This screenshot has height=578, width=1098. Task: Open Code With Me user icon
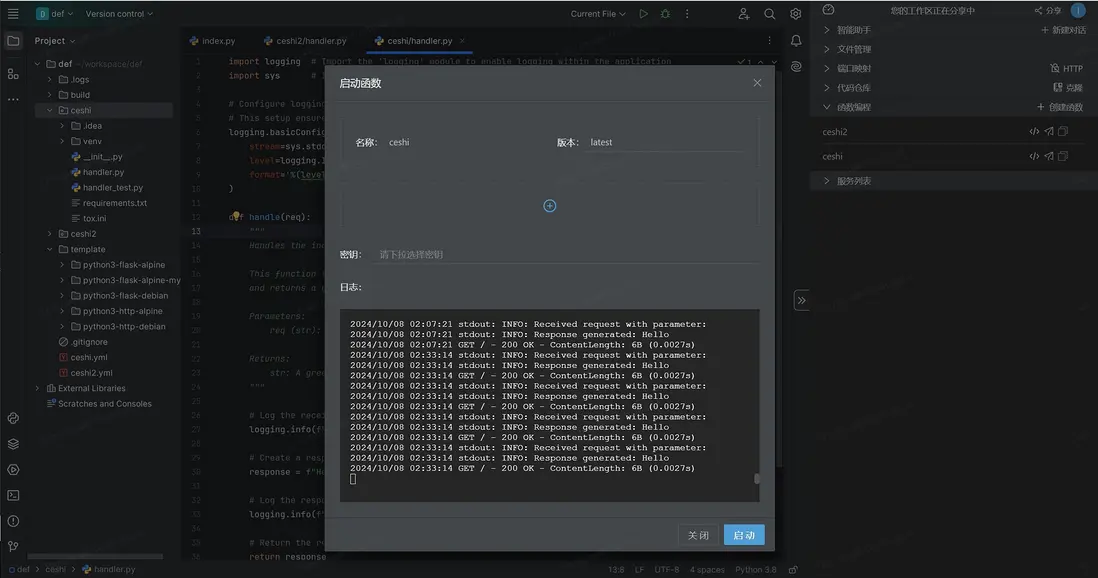pyautogui.click(x=744, y=13)
